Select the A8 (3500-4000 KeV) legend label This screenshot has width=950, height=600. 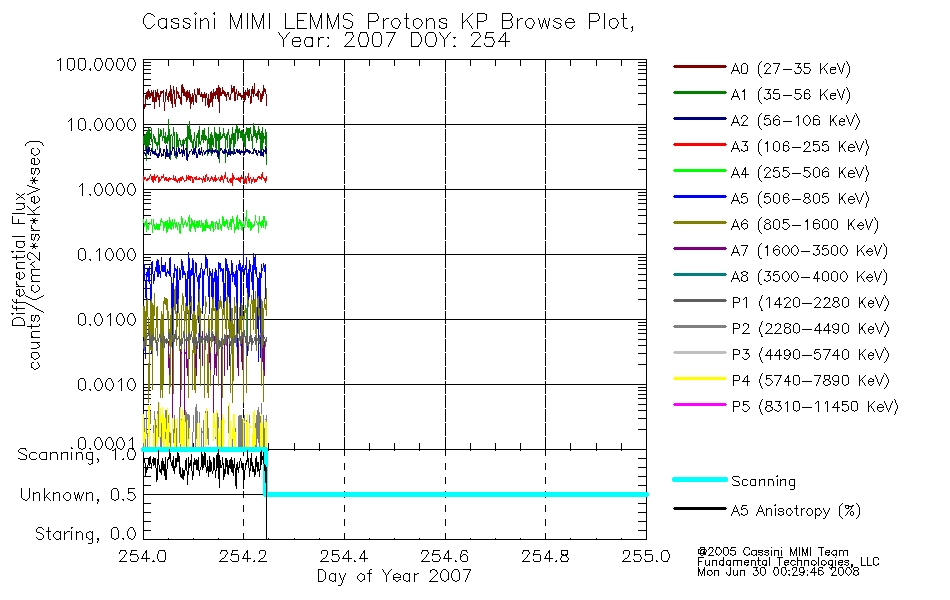(x=809, y=277)
